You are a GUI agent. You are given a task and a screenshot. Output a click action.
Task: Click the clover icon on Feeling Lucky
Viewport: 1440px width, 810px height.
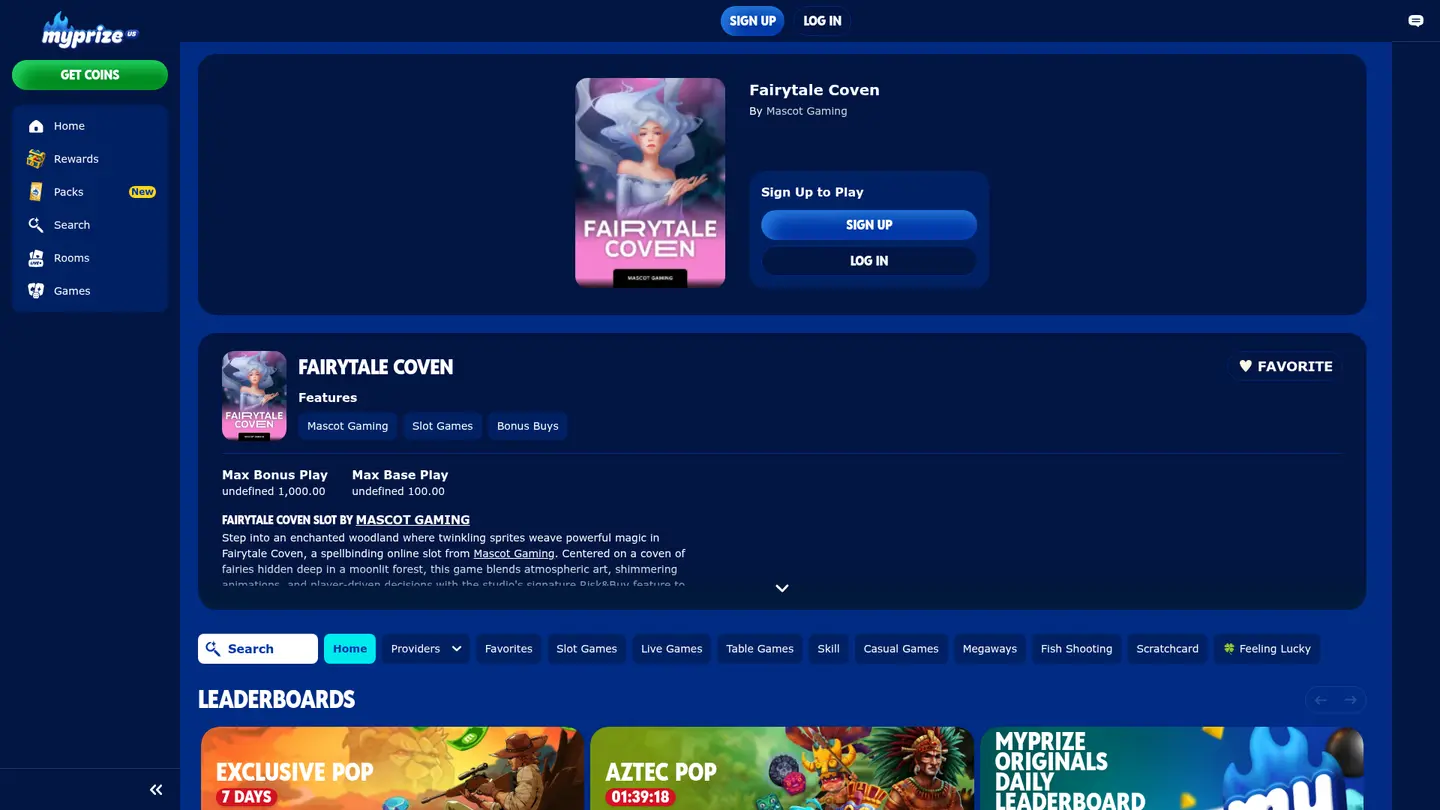tap(1229, 649)
